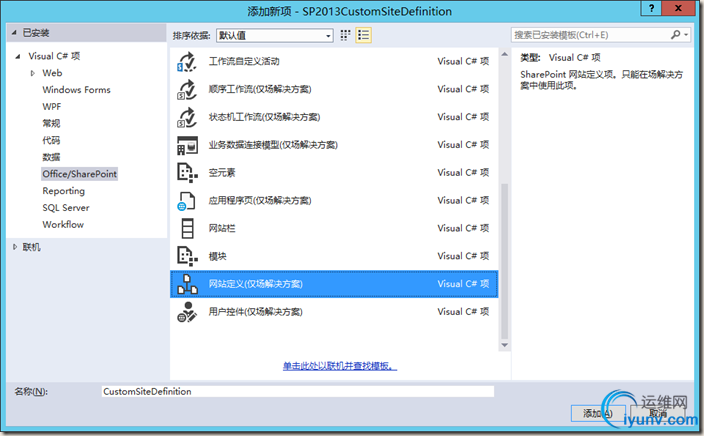Click the template list scroll down arrow
The height and width of the screenshot is (436, 704).
505,345
